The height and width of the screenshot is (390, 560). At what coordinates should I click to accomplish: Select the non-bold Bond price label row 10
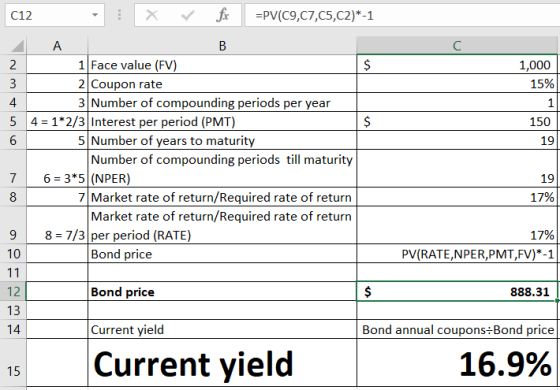(222, 254)
